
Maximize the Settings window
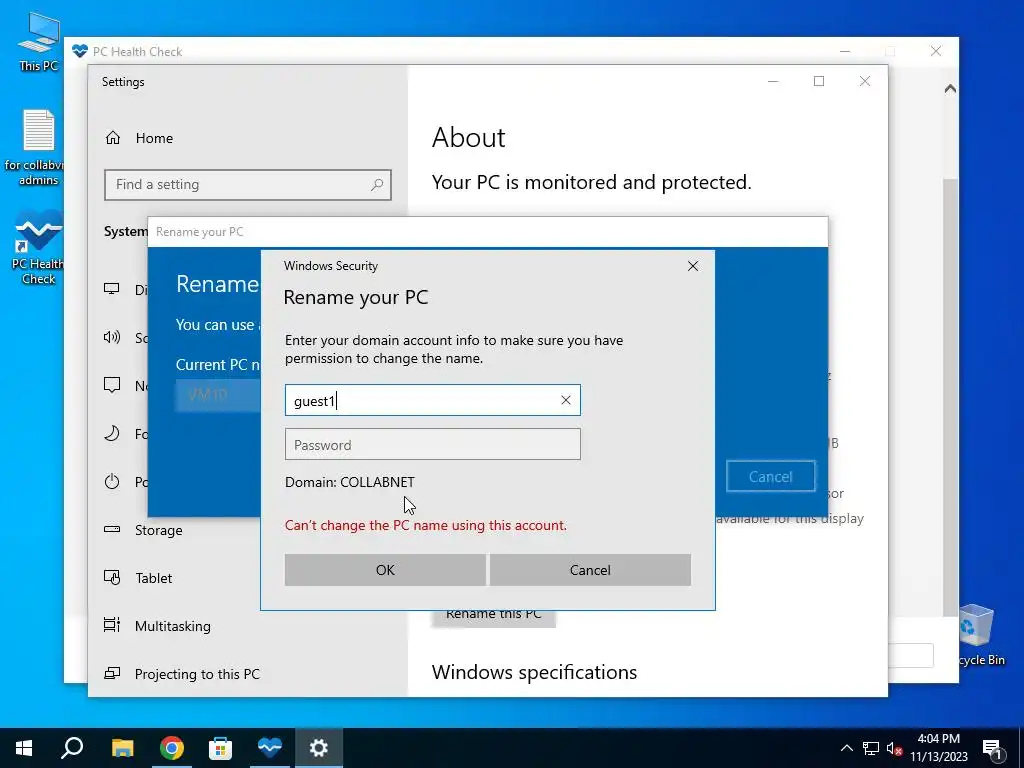[819, 81]
